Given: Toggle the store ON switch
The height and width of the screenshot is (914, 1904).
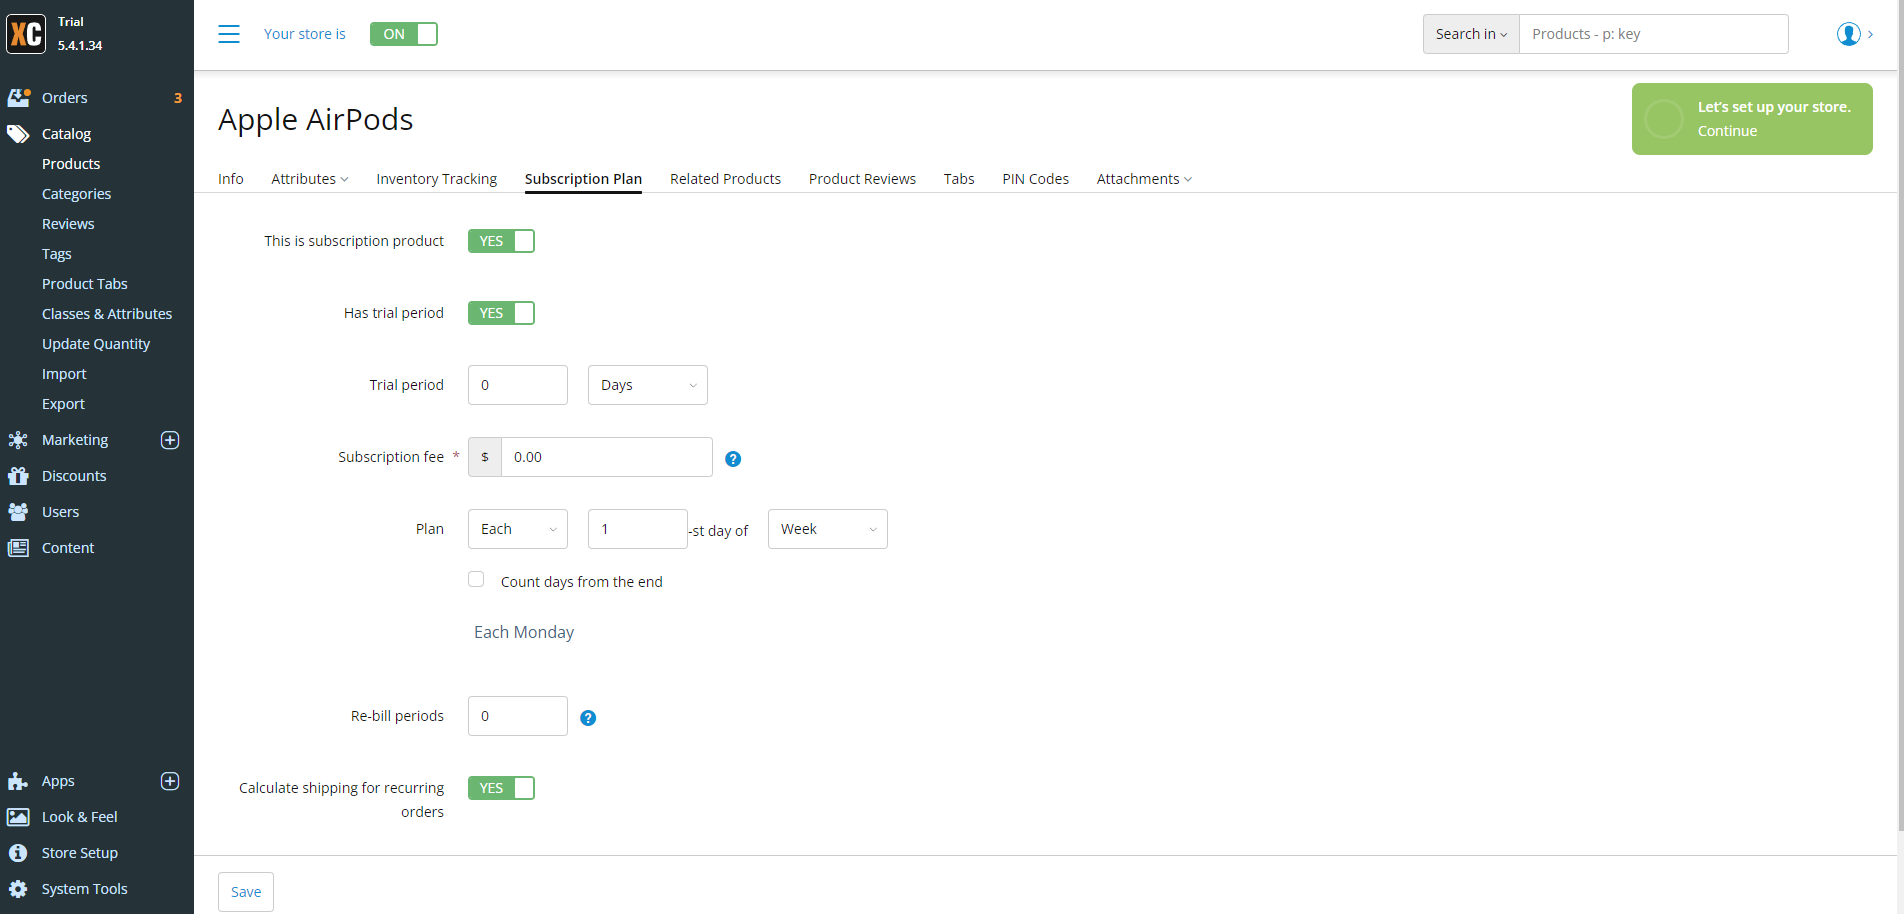Looking at the screenshot, I should click(403, 34).
